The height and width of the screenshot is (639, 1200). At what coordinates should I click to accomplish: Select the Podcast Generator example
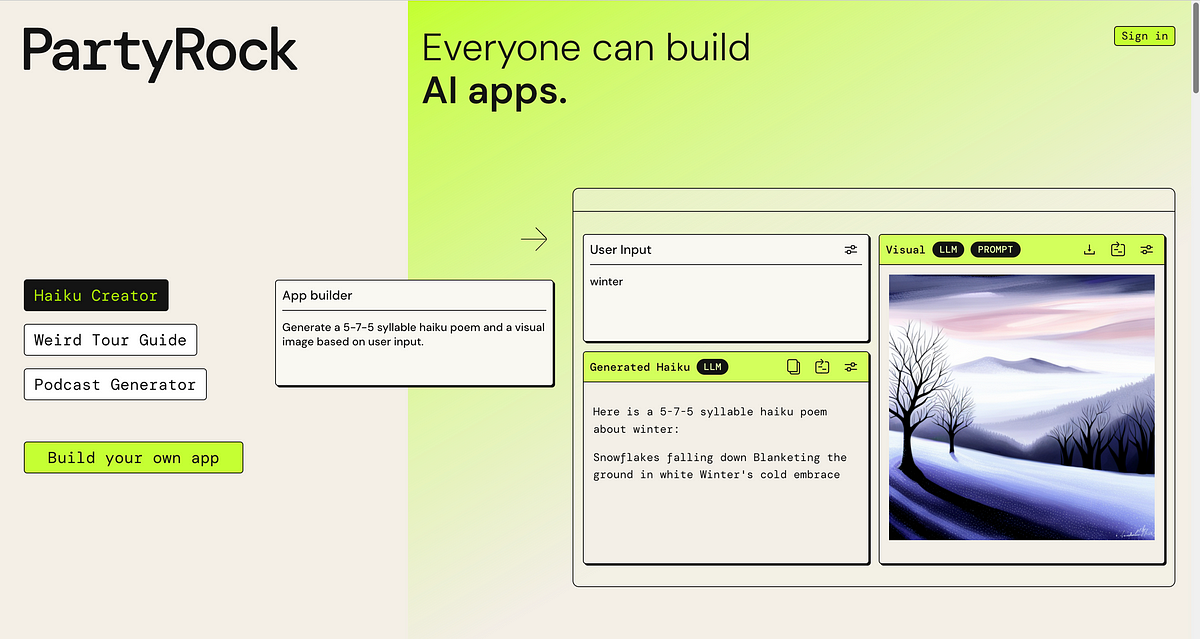tap(115, 385)
